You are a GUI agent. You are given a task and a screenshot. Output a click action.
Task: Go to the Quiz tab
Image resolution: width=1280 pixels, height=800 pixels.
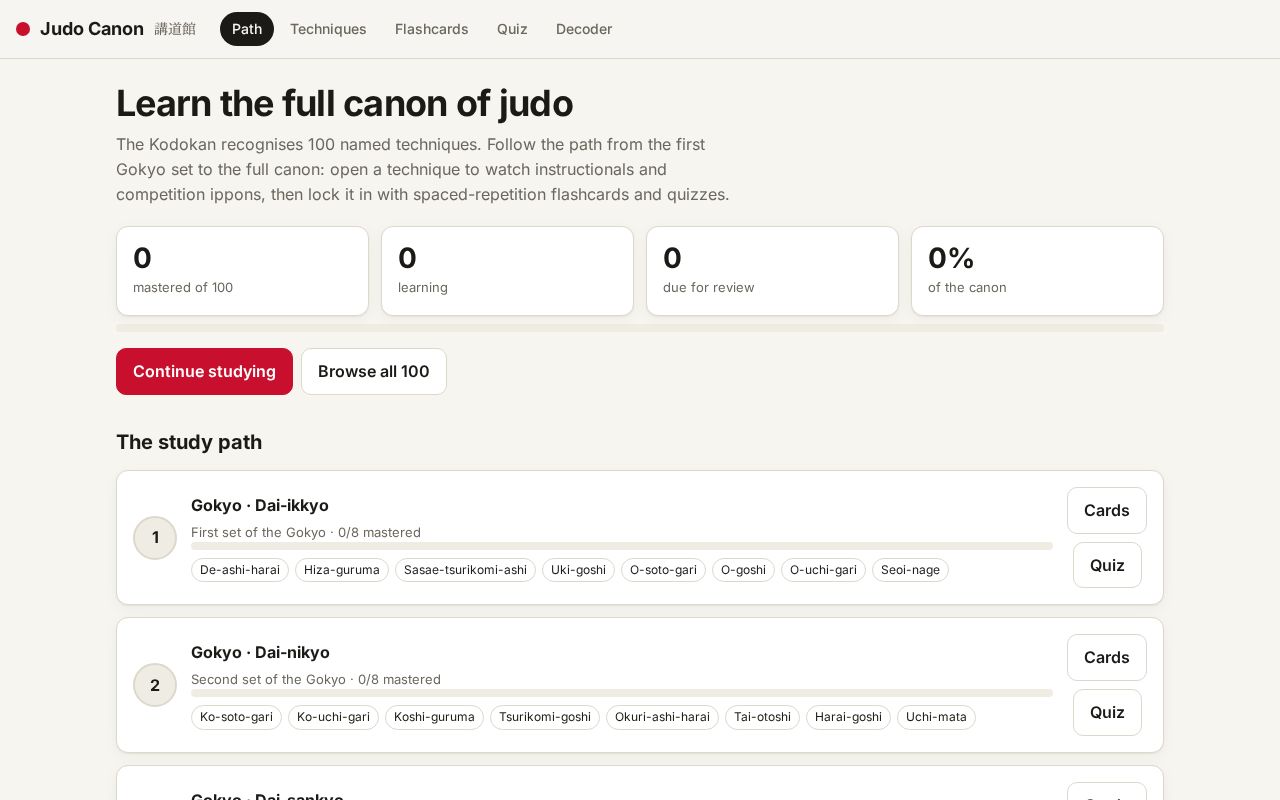(x=512, y=29)
